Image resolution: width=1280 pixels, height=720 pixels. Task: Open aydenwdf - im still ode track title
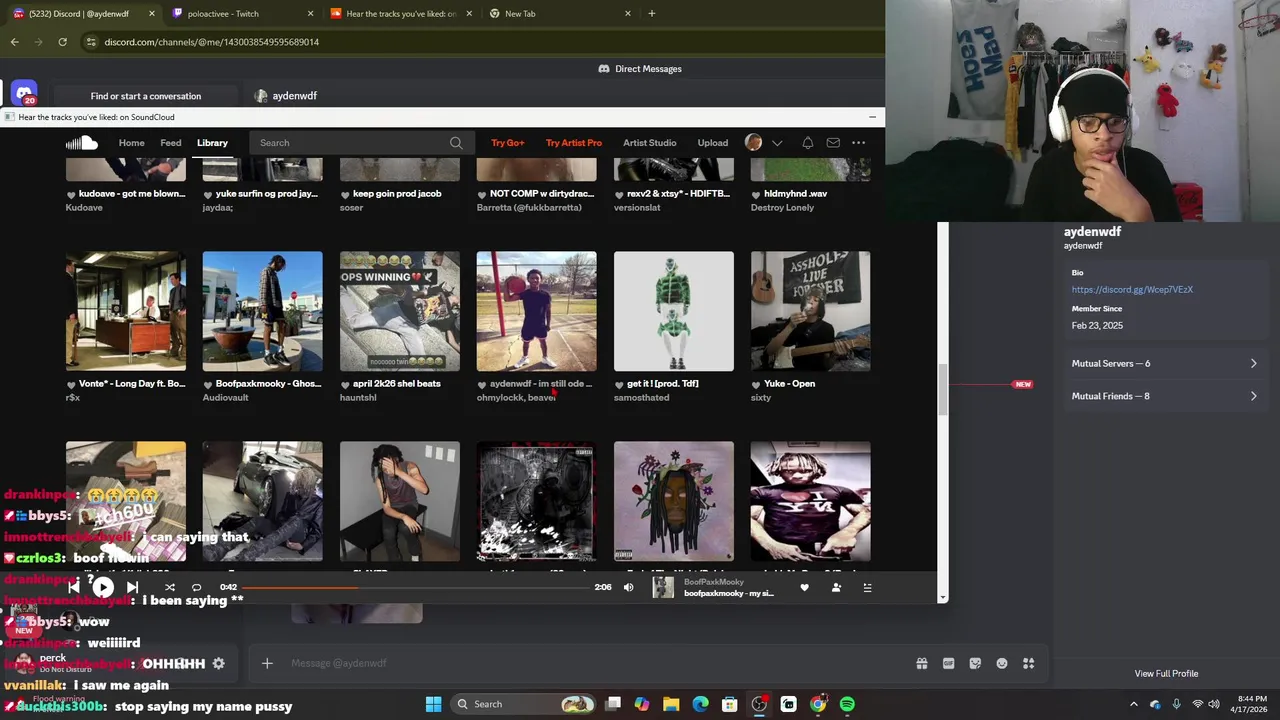[x=540, y=384]
